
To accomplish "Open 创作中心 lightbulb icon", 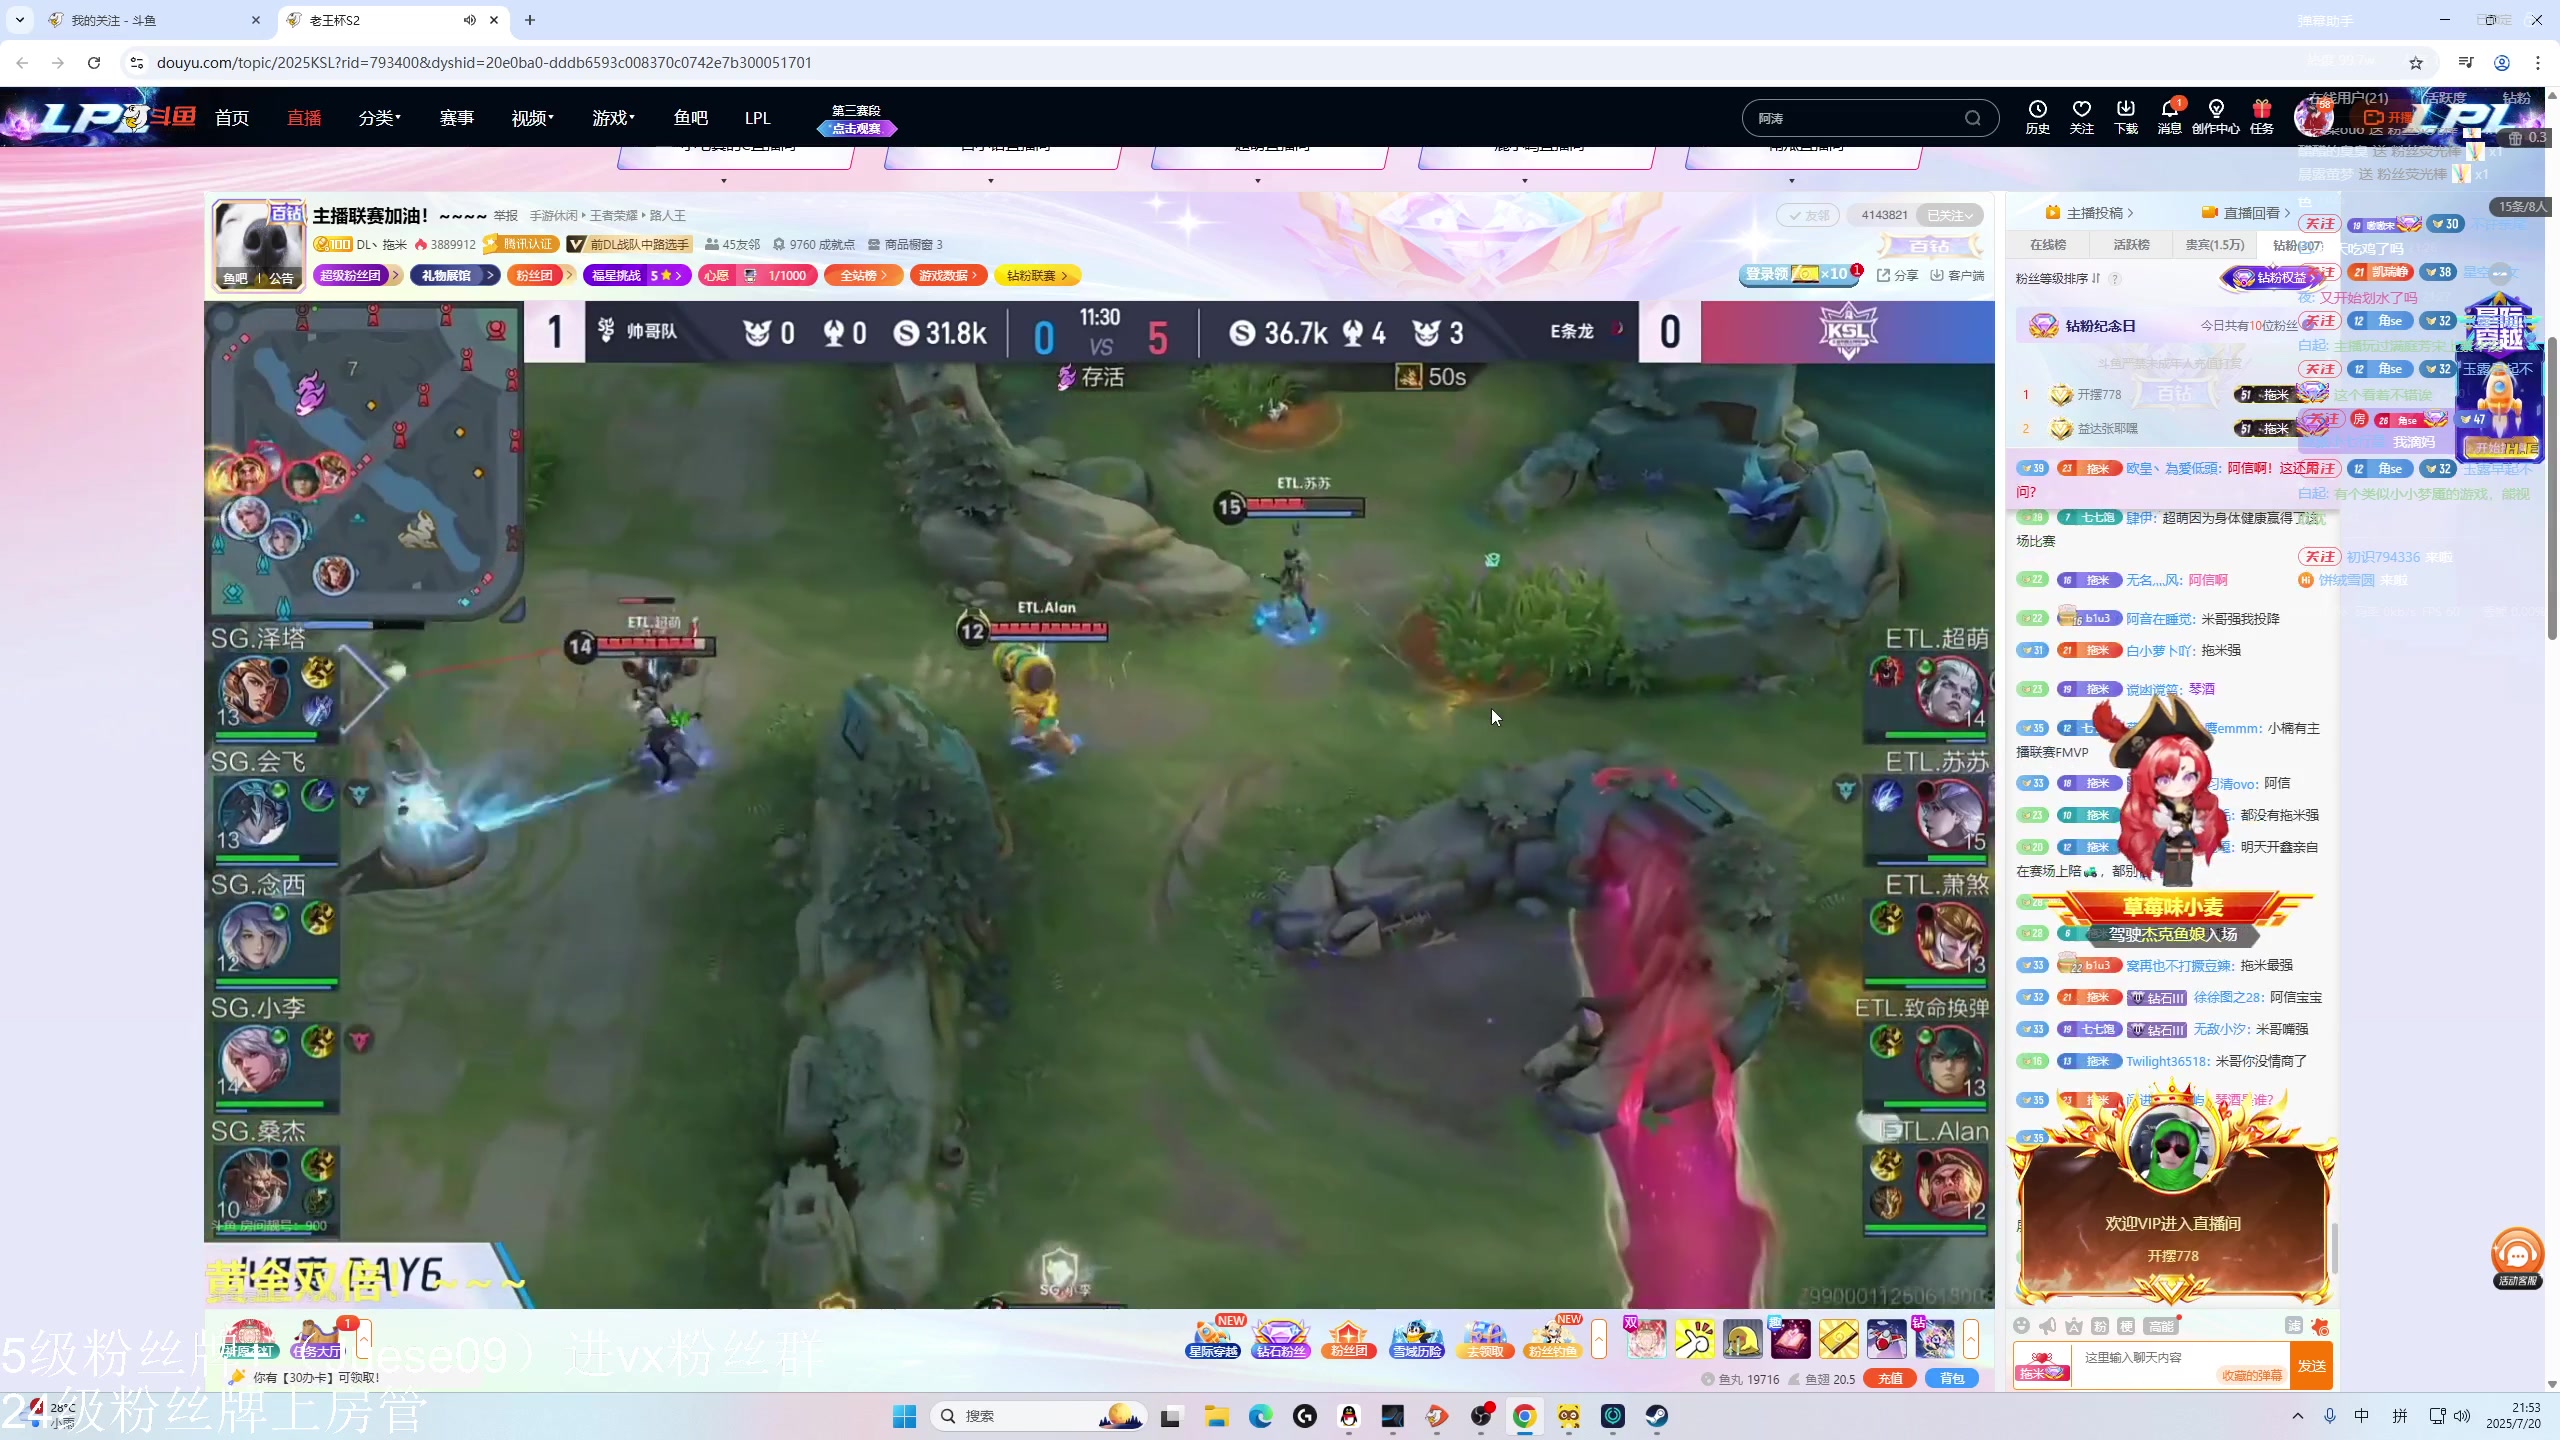I will coord(2215,116).
